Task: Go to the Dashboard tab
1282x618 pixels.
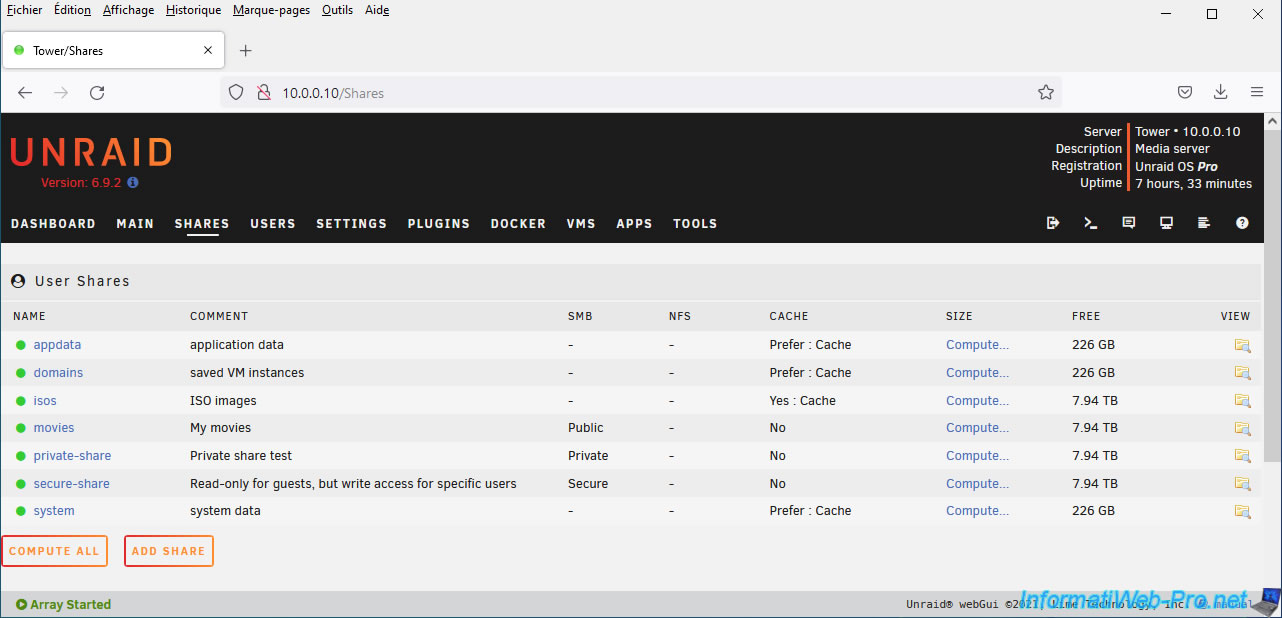Action: (x=53, y=224)
